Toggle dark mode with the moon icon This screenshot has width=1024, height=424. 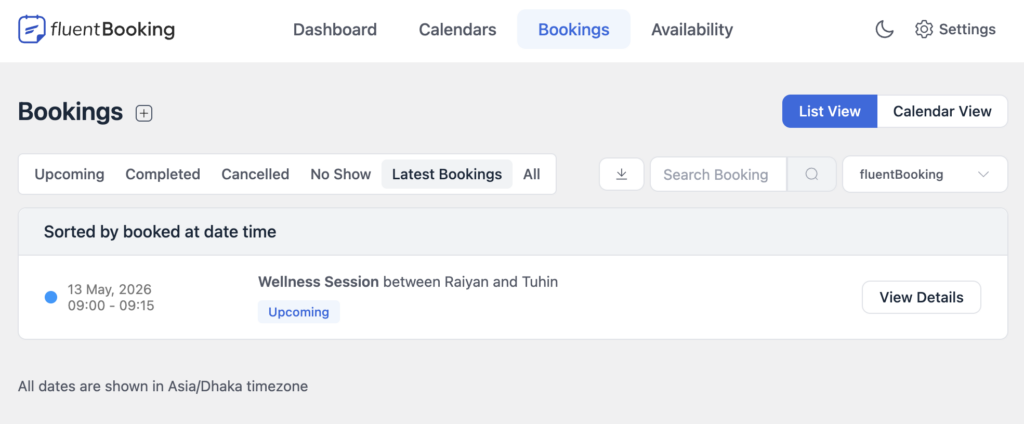(884, 29)
